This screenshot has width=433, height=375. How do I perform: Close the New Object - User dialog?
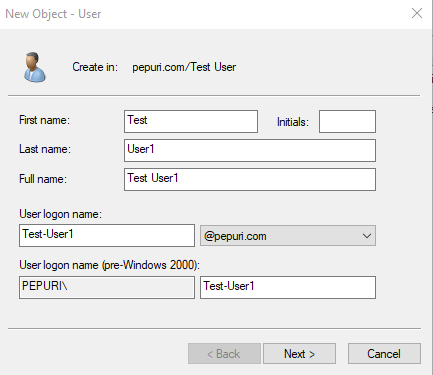(417, 13)
